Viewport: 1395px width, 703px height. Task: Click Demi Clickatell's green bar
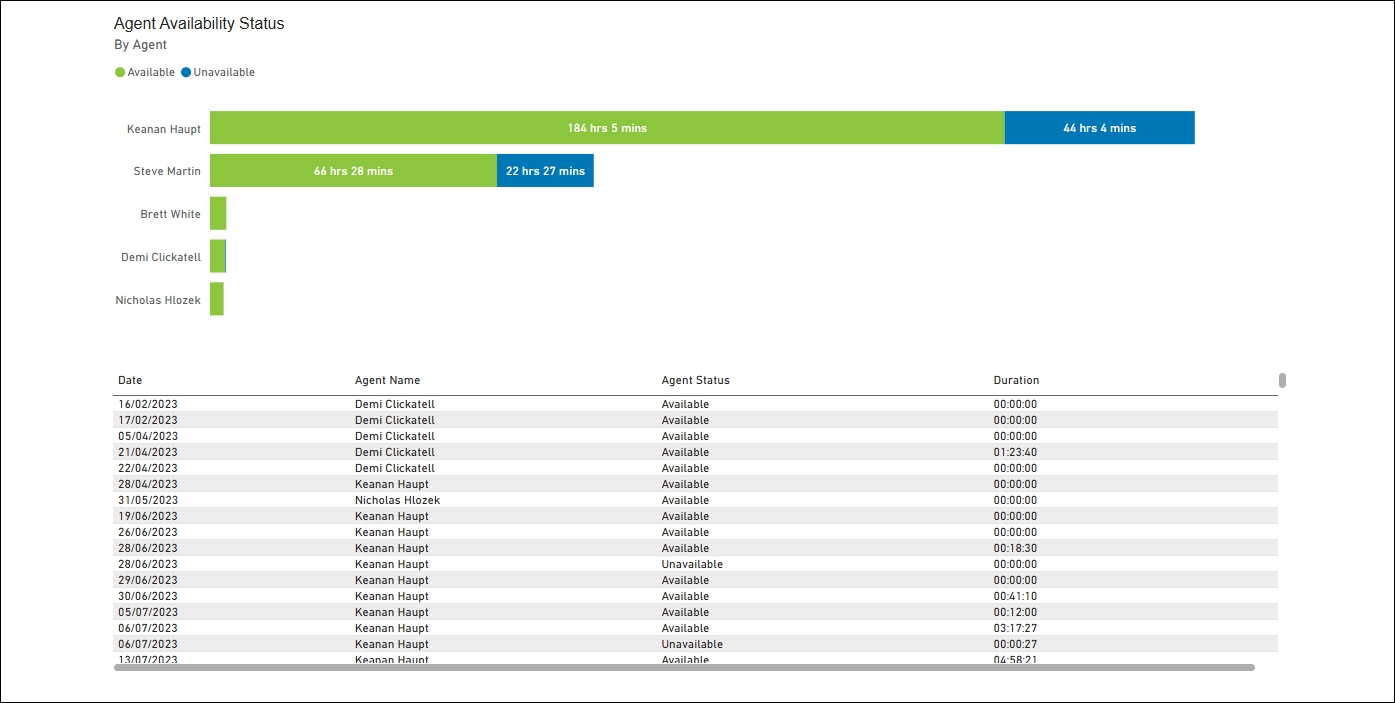pos(217,257)
